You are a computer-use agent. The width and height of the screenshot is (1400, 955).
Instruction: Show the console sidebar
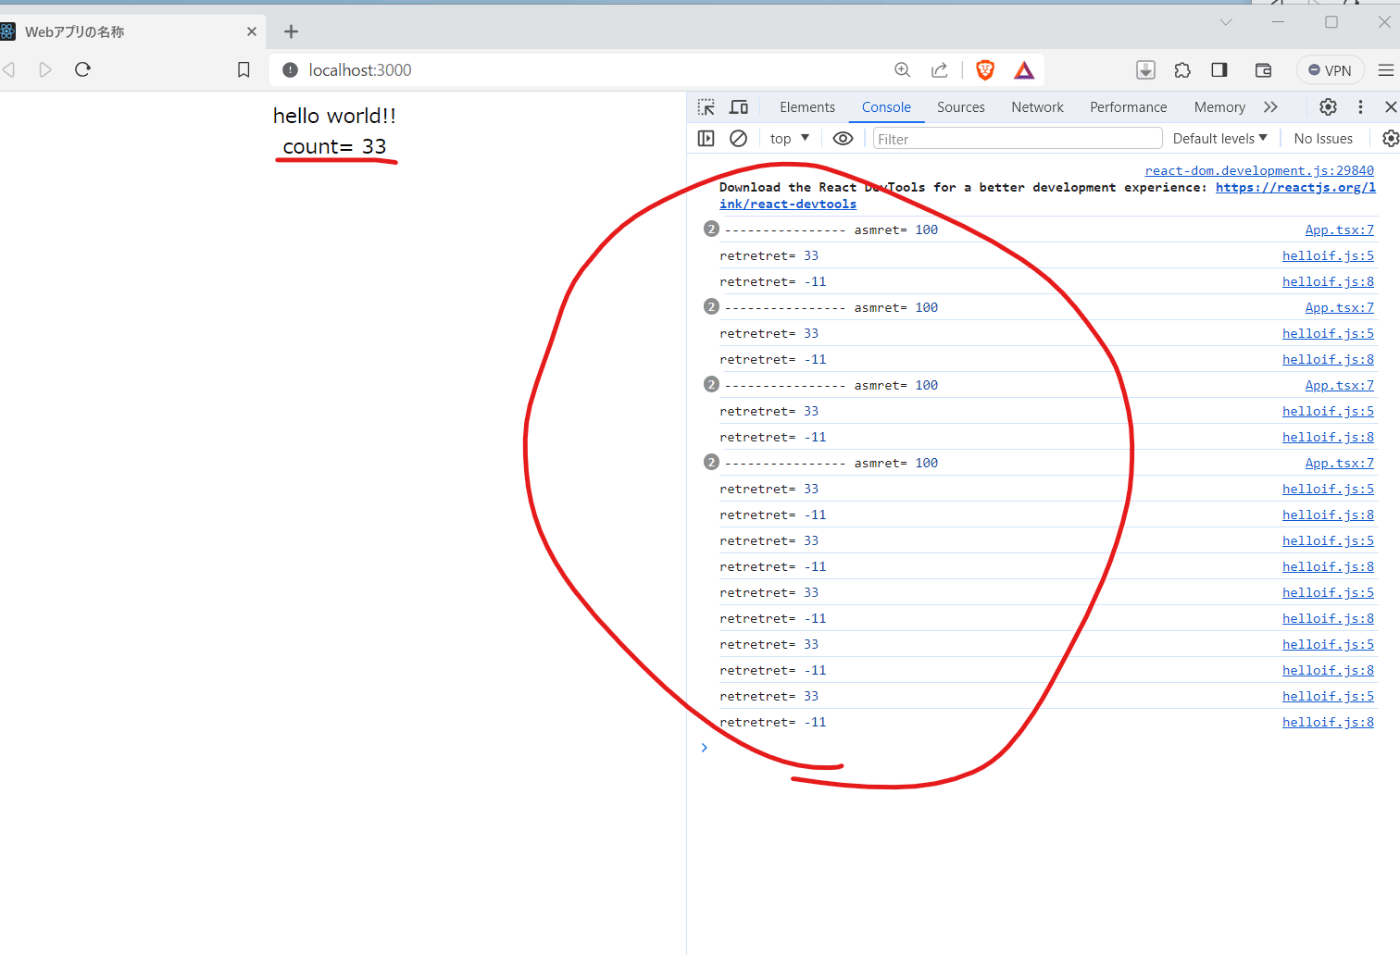click(x=706, y=138)
